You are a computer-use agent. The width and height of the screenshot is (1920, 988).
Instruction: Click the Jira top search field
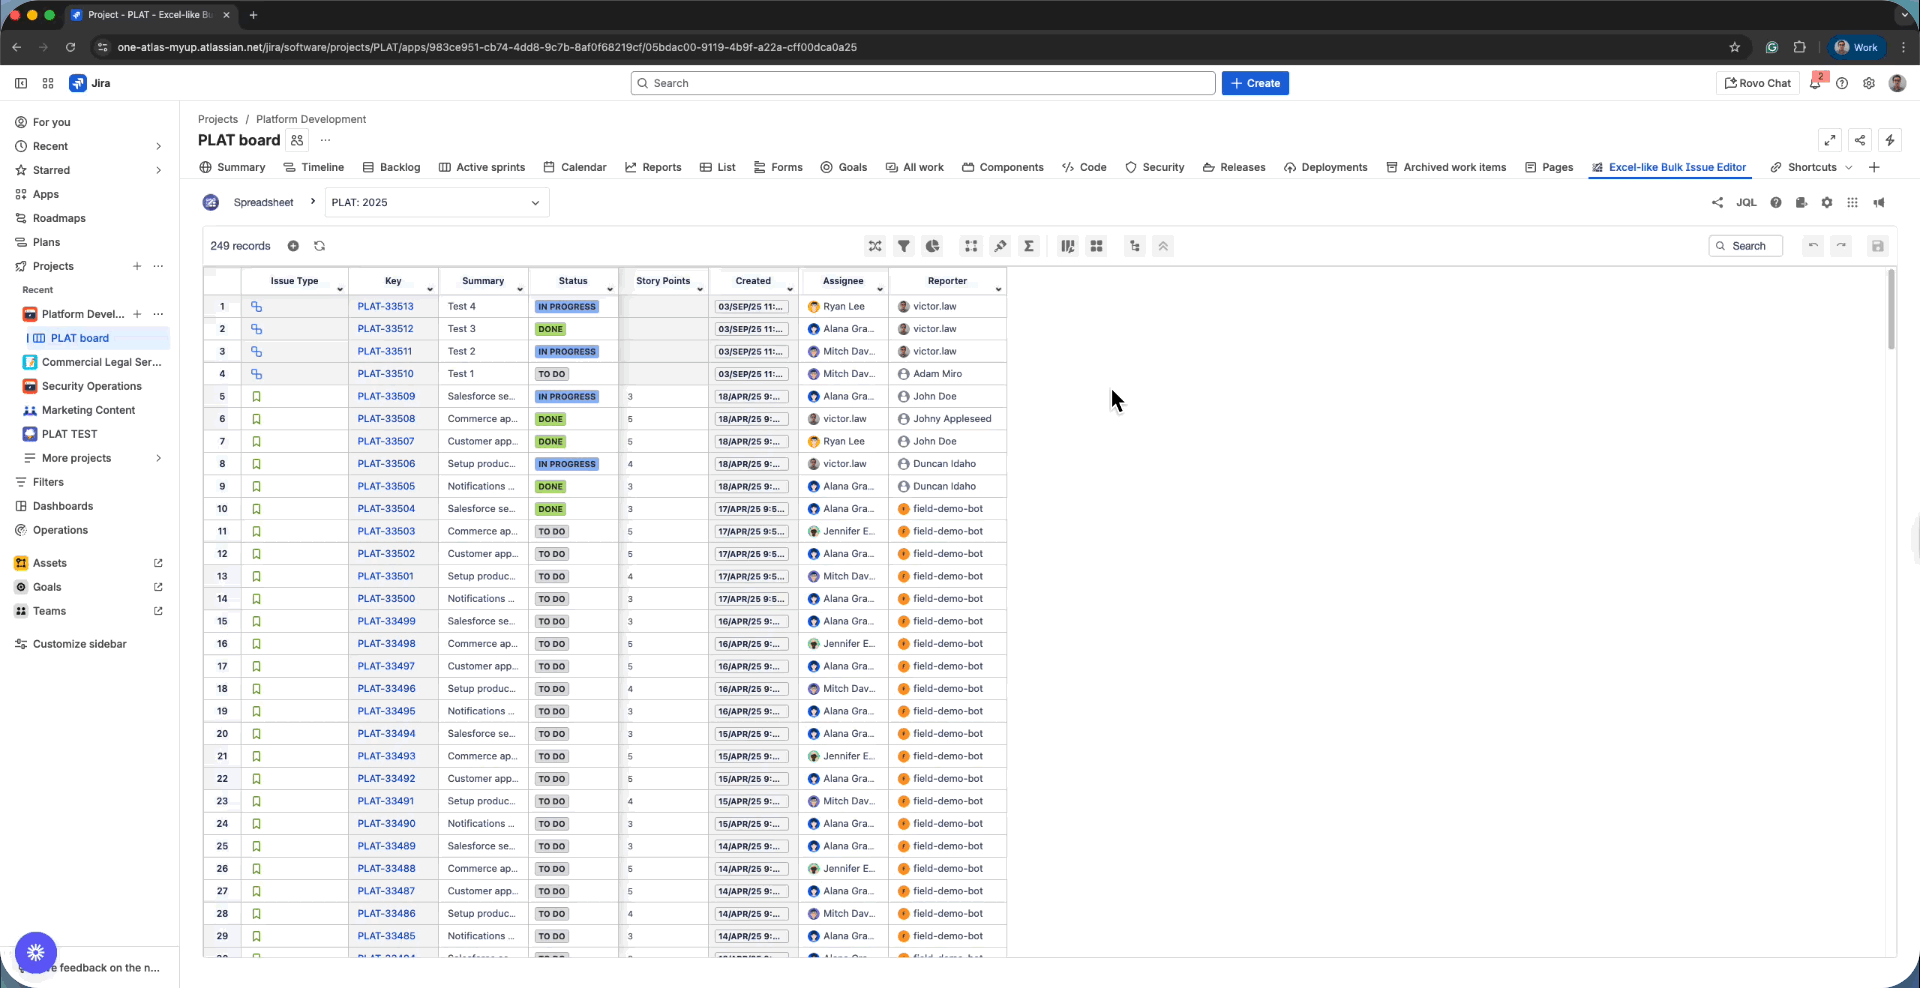[x=922, y=83]
